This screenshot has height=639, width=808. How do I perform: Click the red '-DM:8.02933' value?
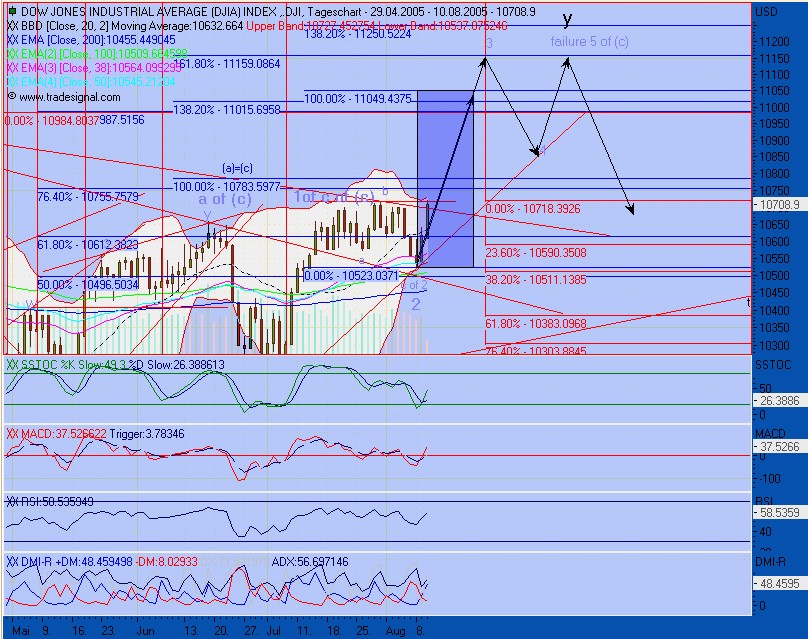pyautogui.click(x=167, y=562)
